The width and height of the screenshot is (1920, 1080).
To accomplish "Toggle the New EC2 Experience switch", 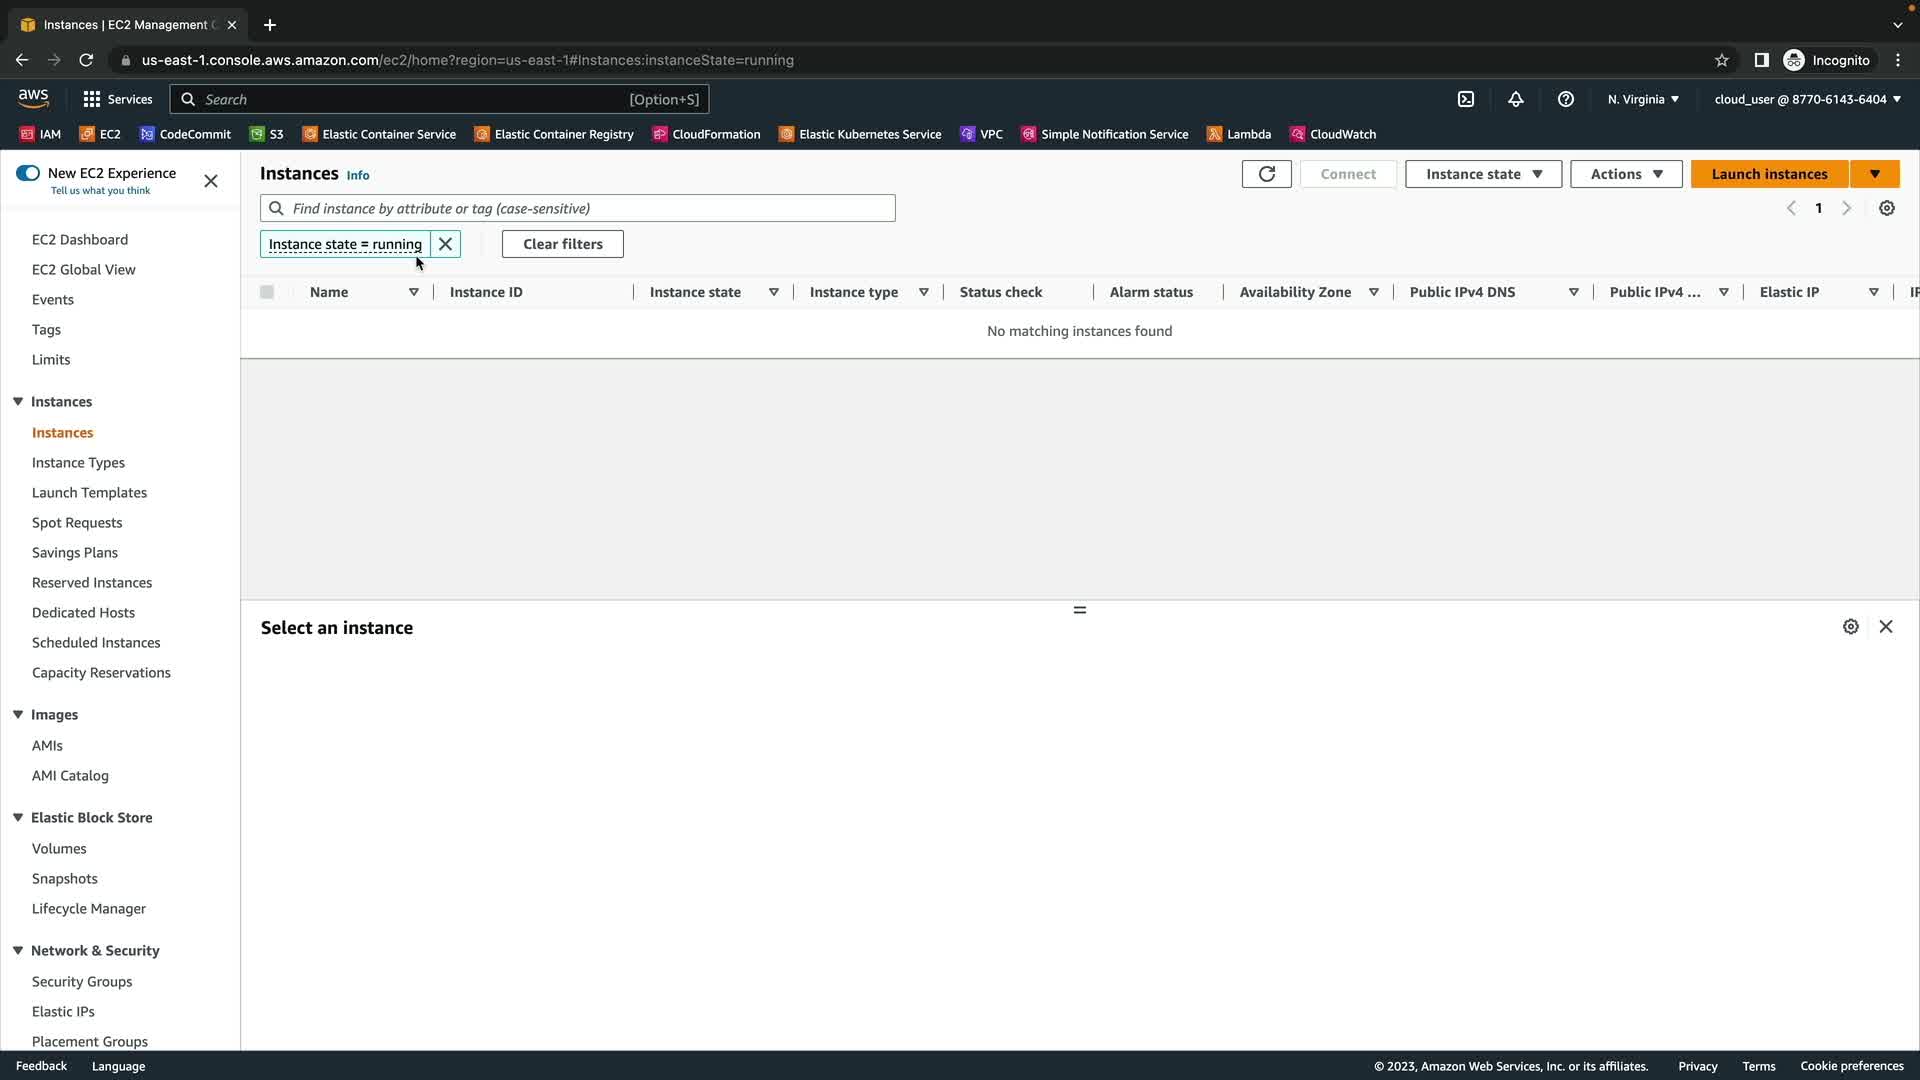I will [28, 173].
